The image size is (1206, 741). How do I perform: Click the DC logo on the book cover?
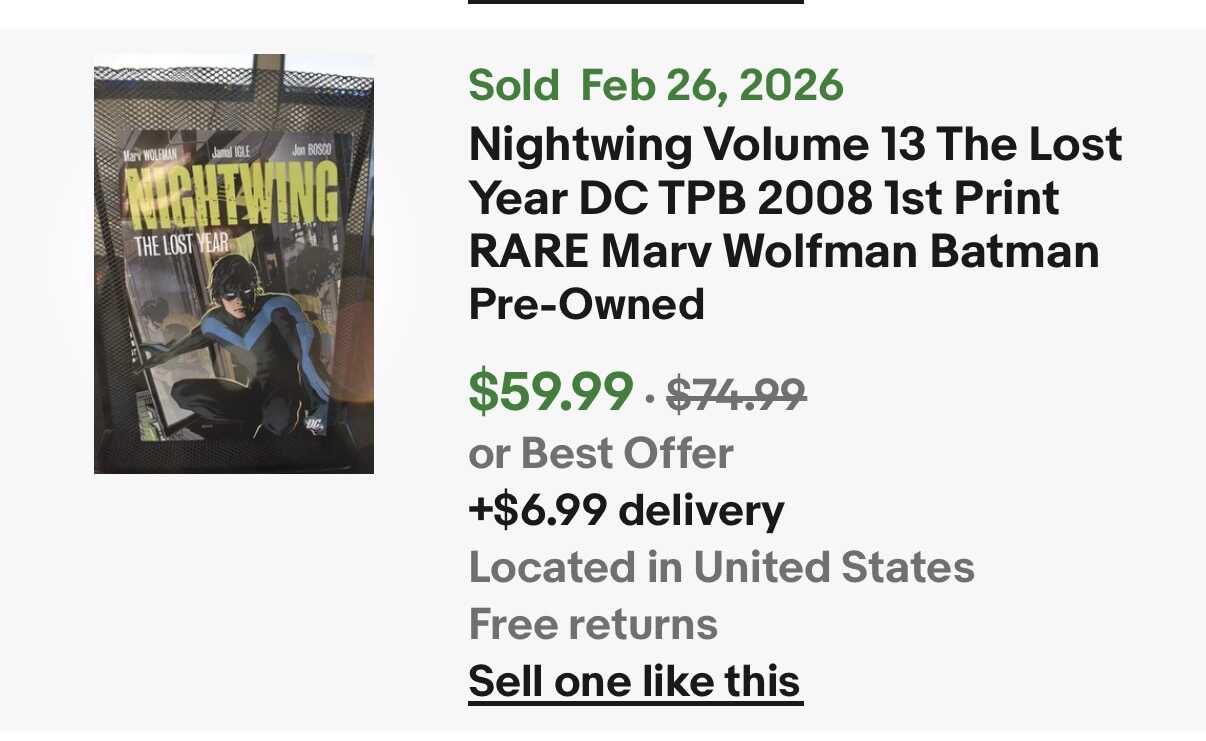[315, 422]
